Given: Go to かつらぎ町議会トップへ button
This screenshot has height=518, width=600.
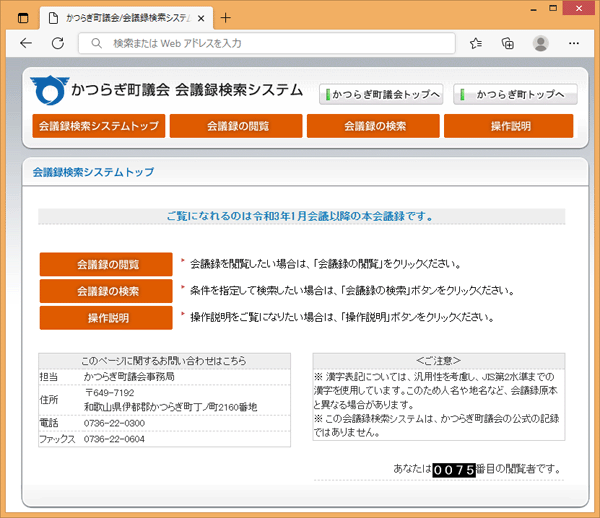Looking at the screenshot, I should 380,95.
